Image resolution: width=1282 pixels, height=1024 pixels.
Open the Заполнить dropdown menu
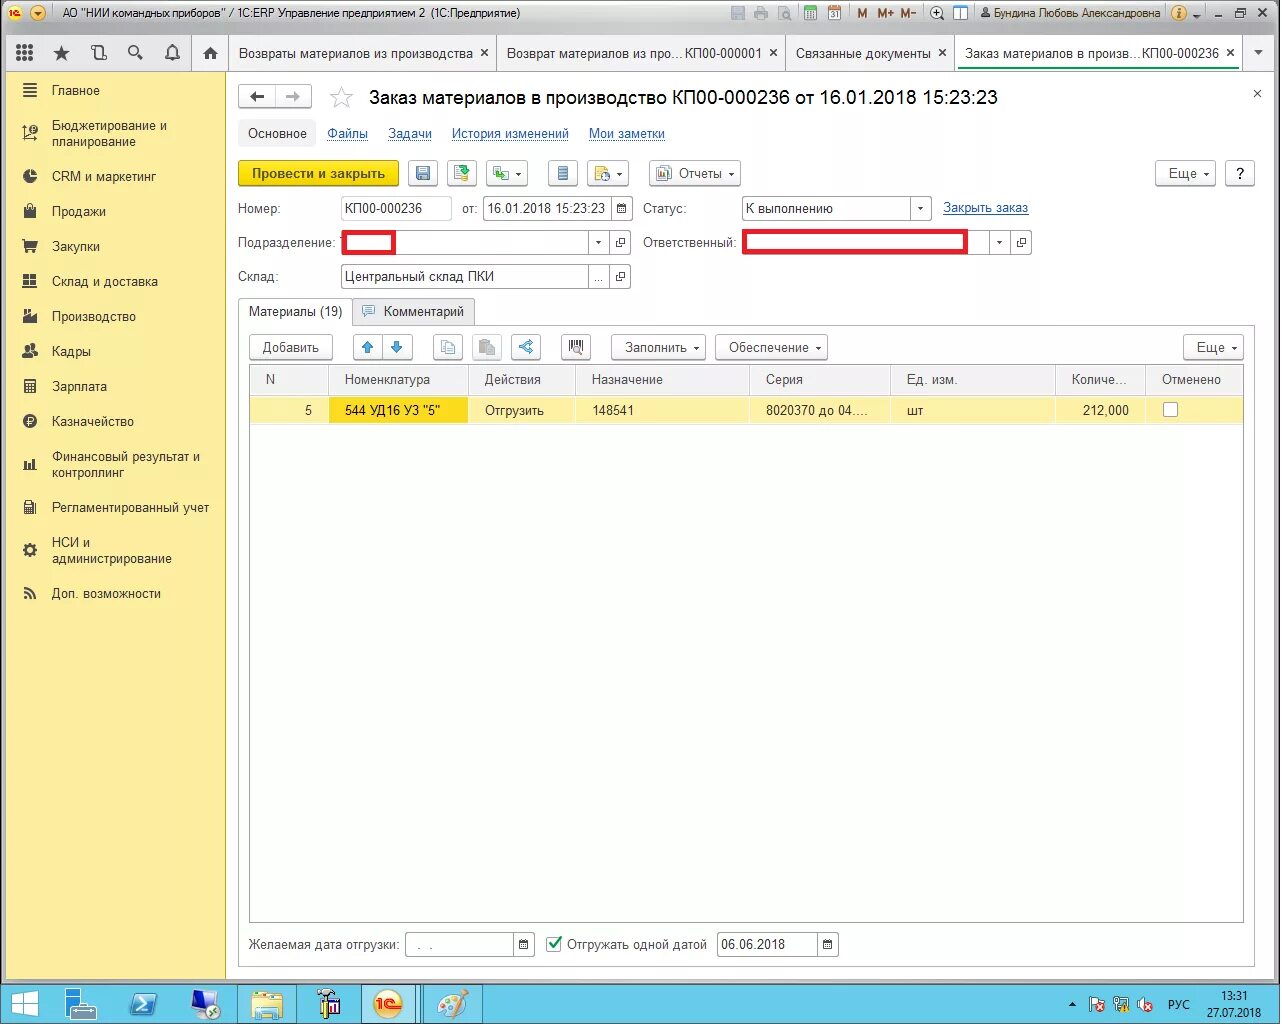(x=659, y=347)
